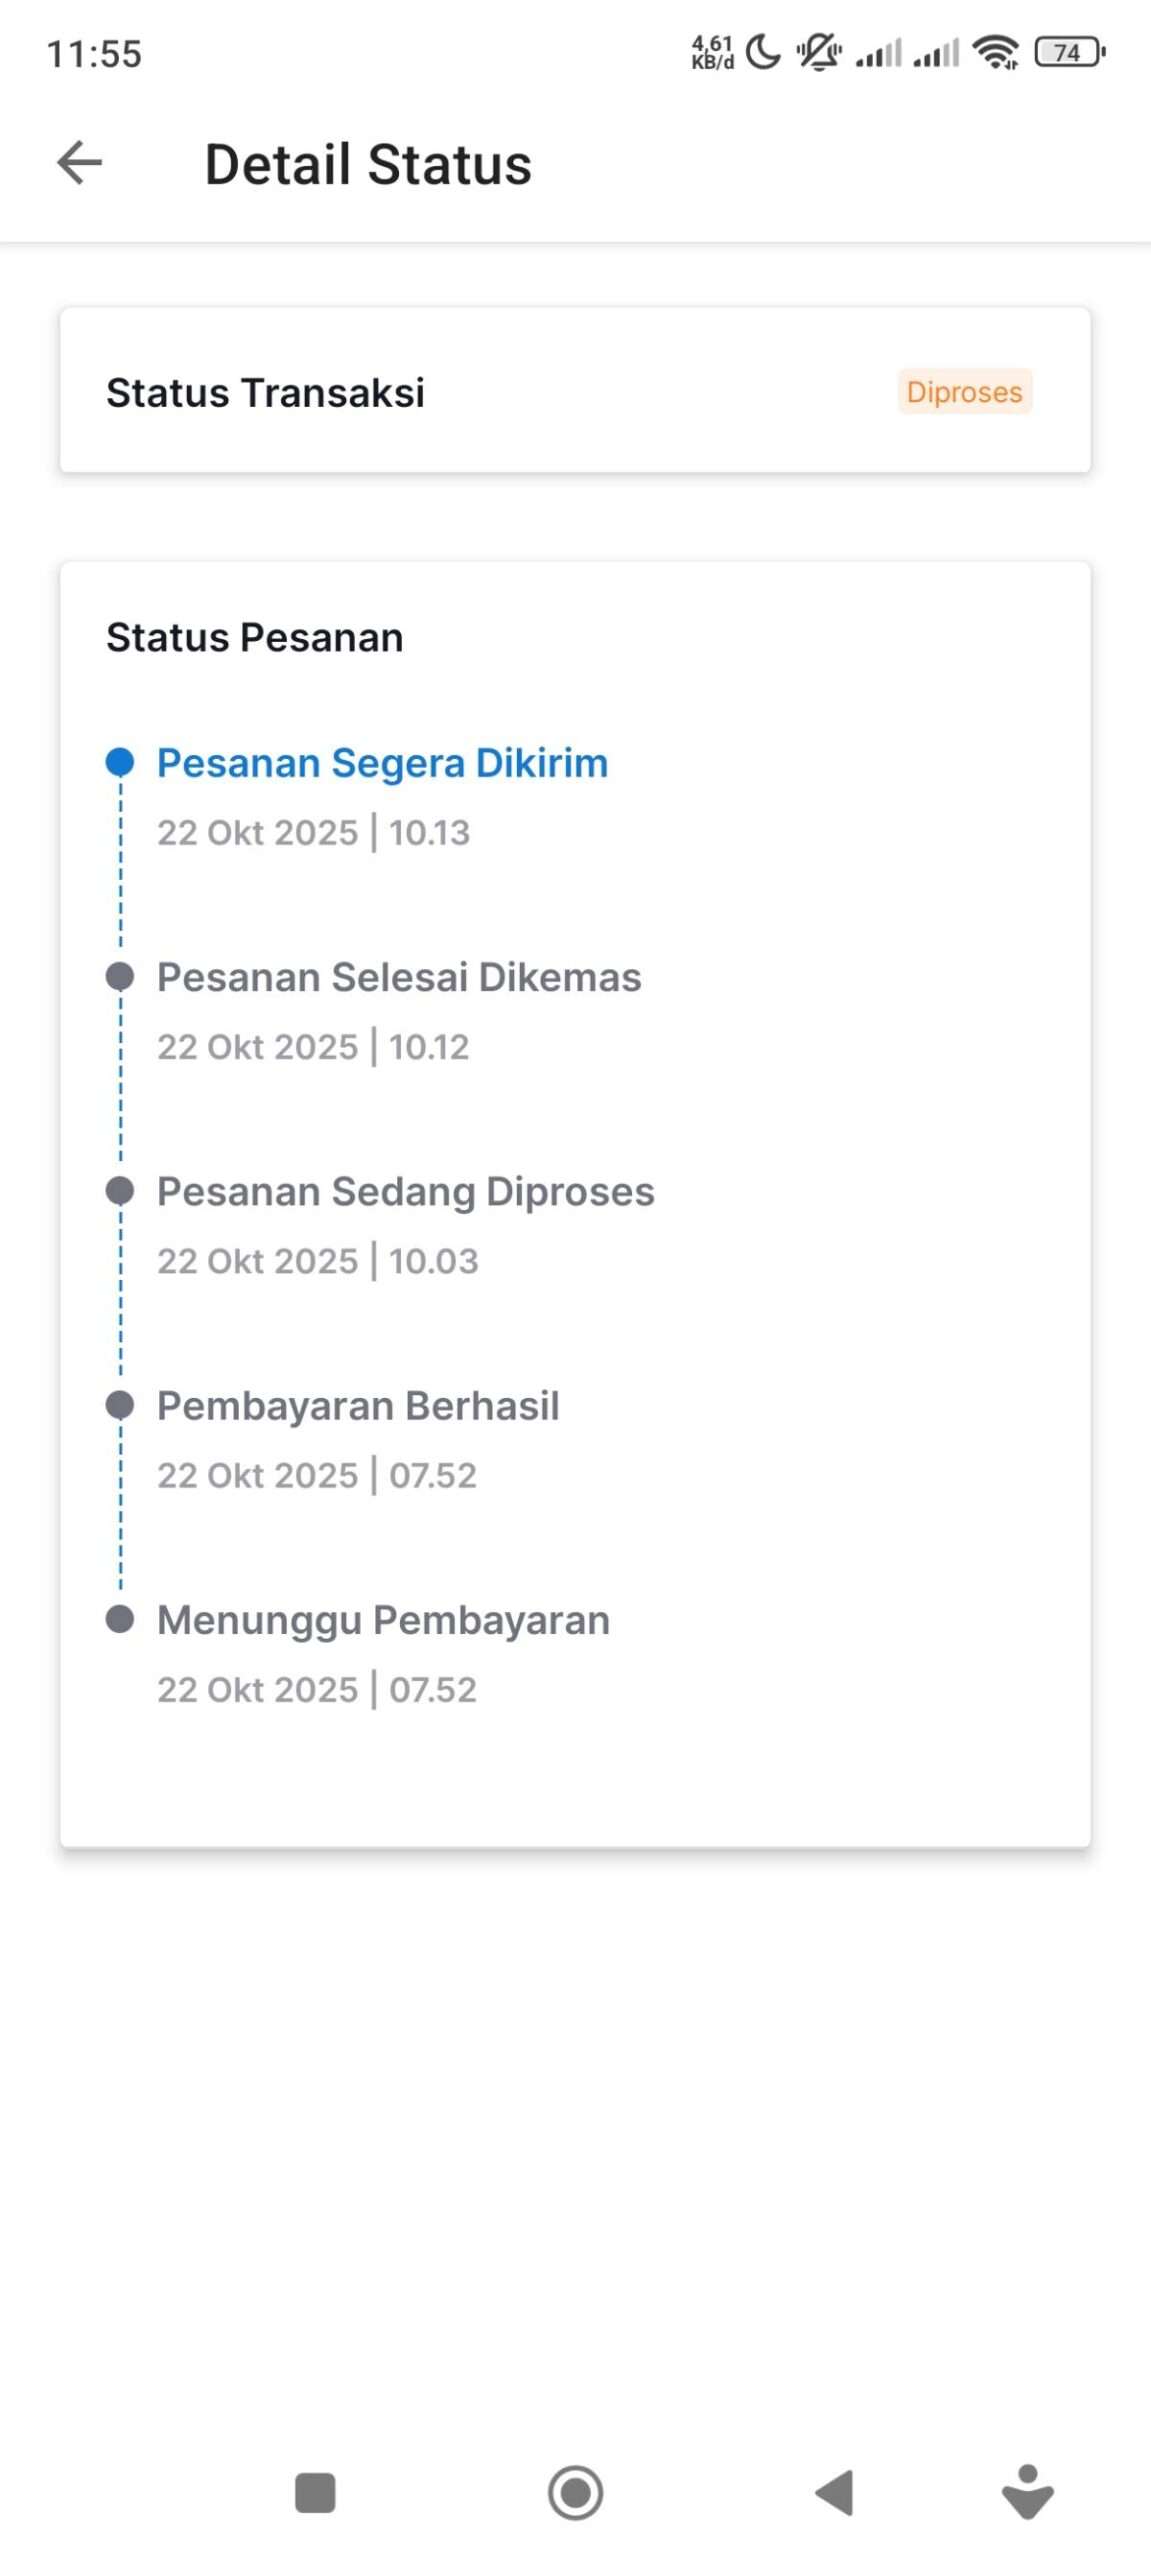Tap the Wi-Fi status icon
Screen dimensions: 1151x2560
coord(996,52)
